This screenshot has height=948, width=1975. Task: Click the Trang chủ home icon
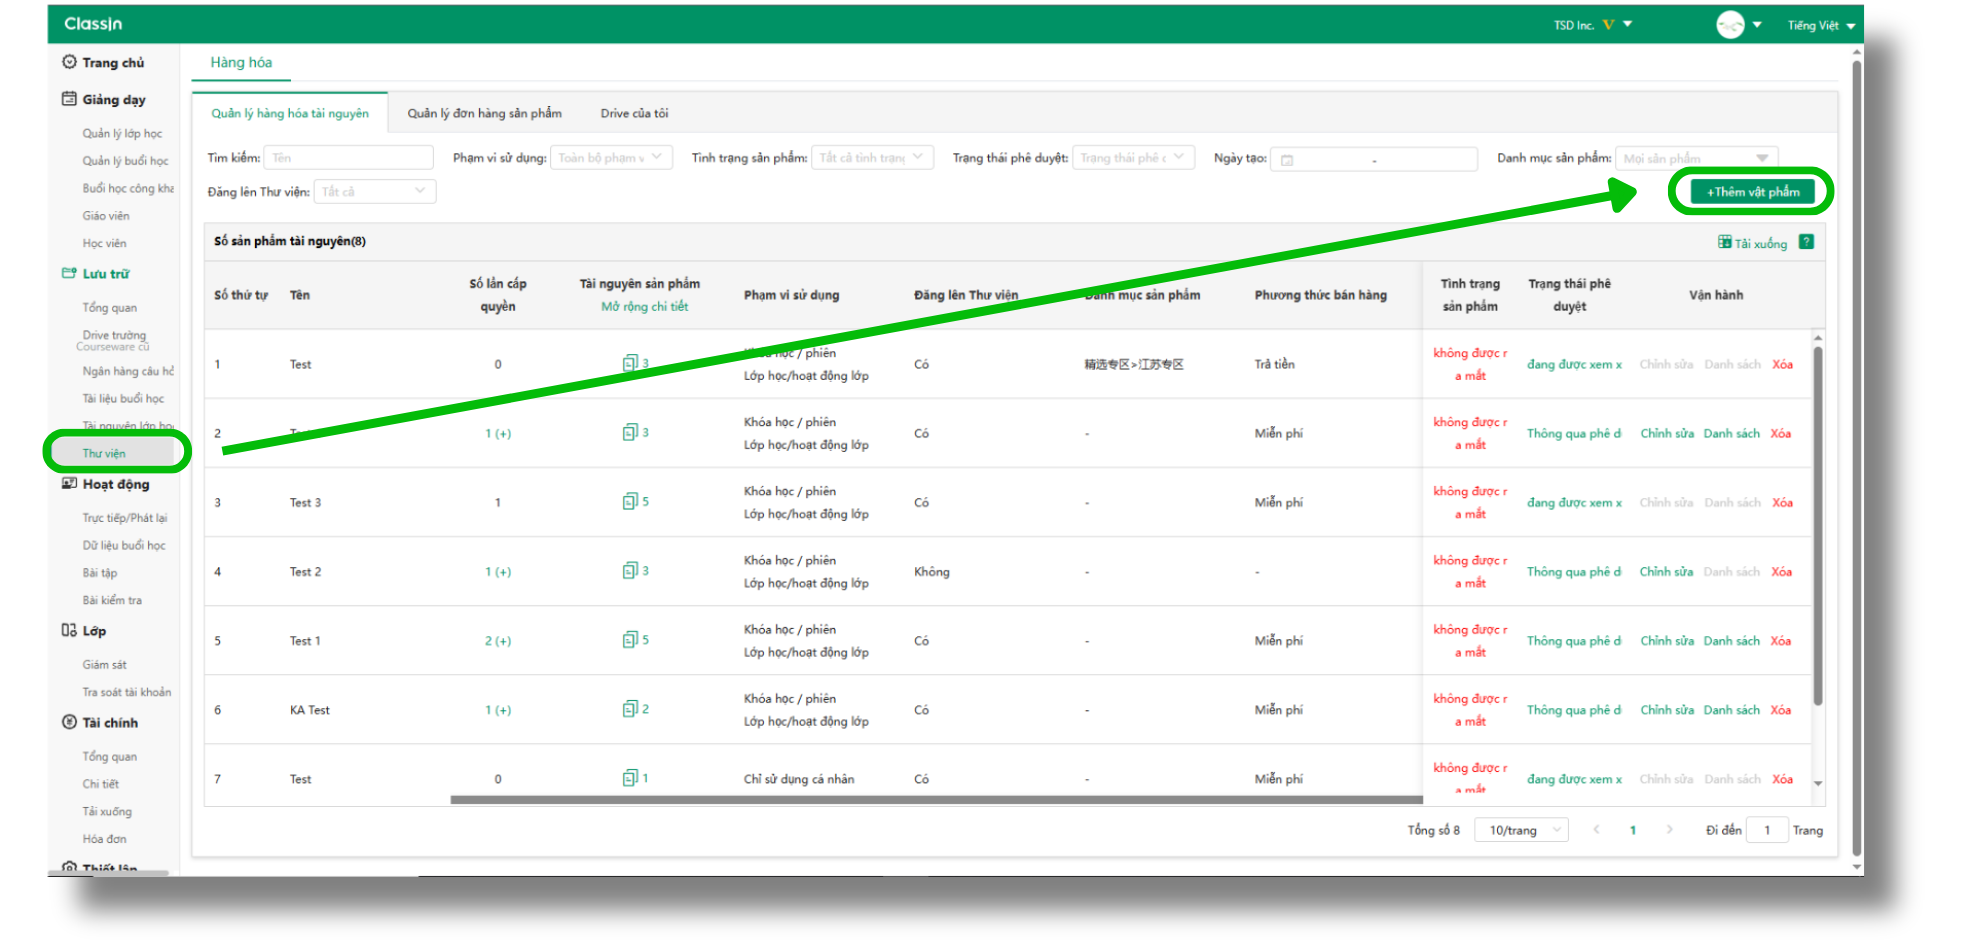pyautogui.click(x=69, y=62)
